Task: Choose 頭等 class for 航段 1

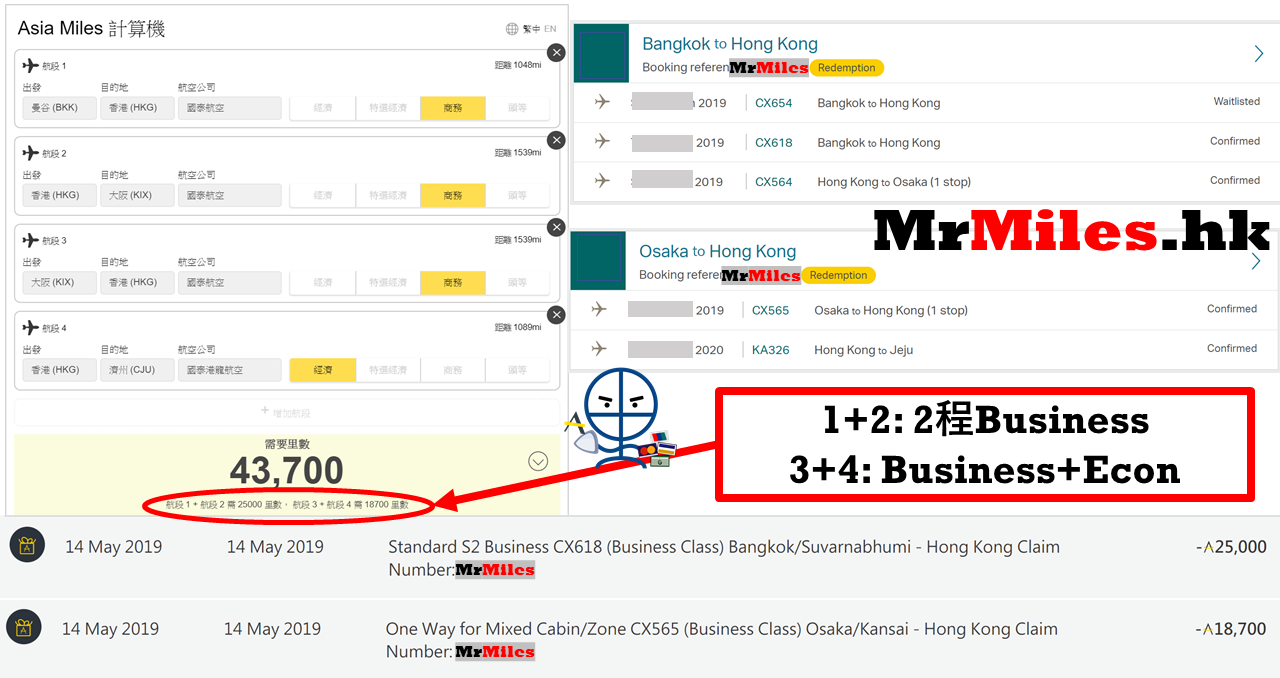Action: click(517, 108)
